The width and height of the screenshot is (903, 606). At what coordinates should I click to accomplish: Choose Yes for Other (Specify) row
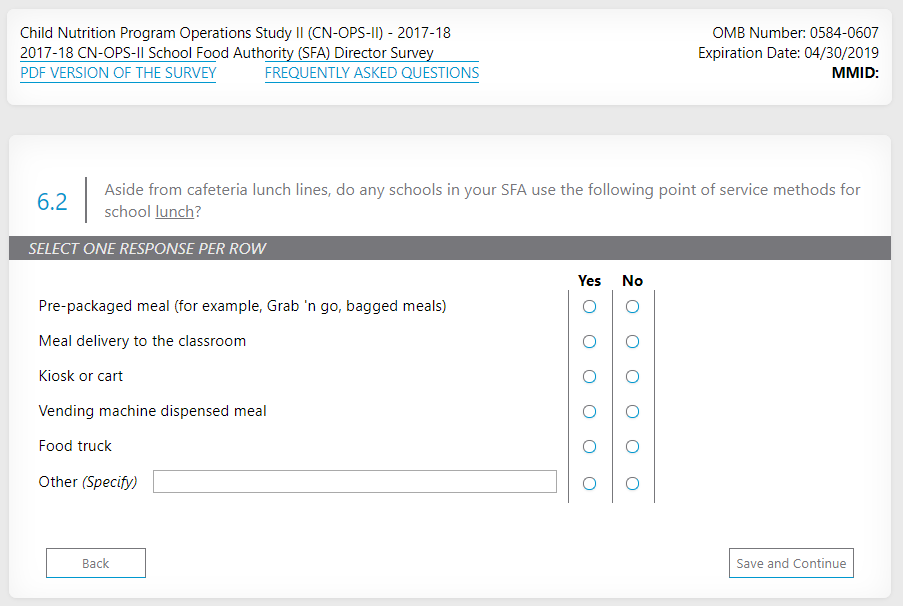[589, 484]
